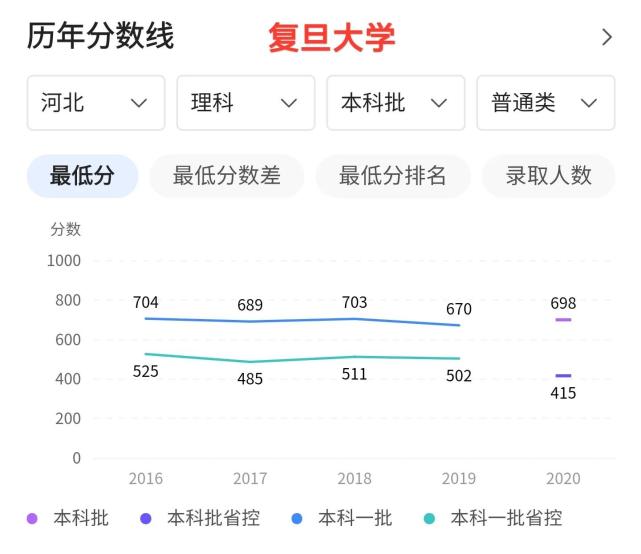Click the 511 data label for 2018
Viewport: 641px width, 554px height.
click(354, 375)
